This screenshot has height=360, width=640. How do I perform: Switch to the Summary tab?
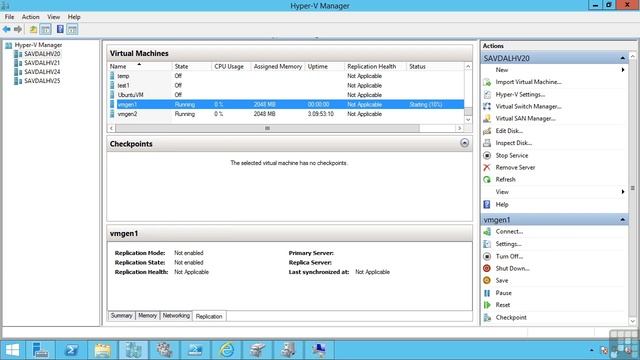click(121, 316)
